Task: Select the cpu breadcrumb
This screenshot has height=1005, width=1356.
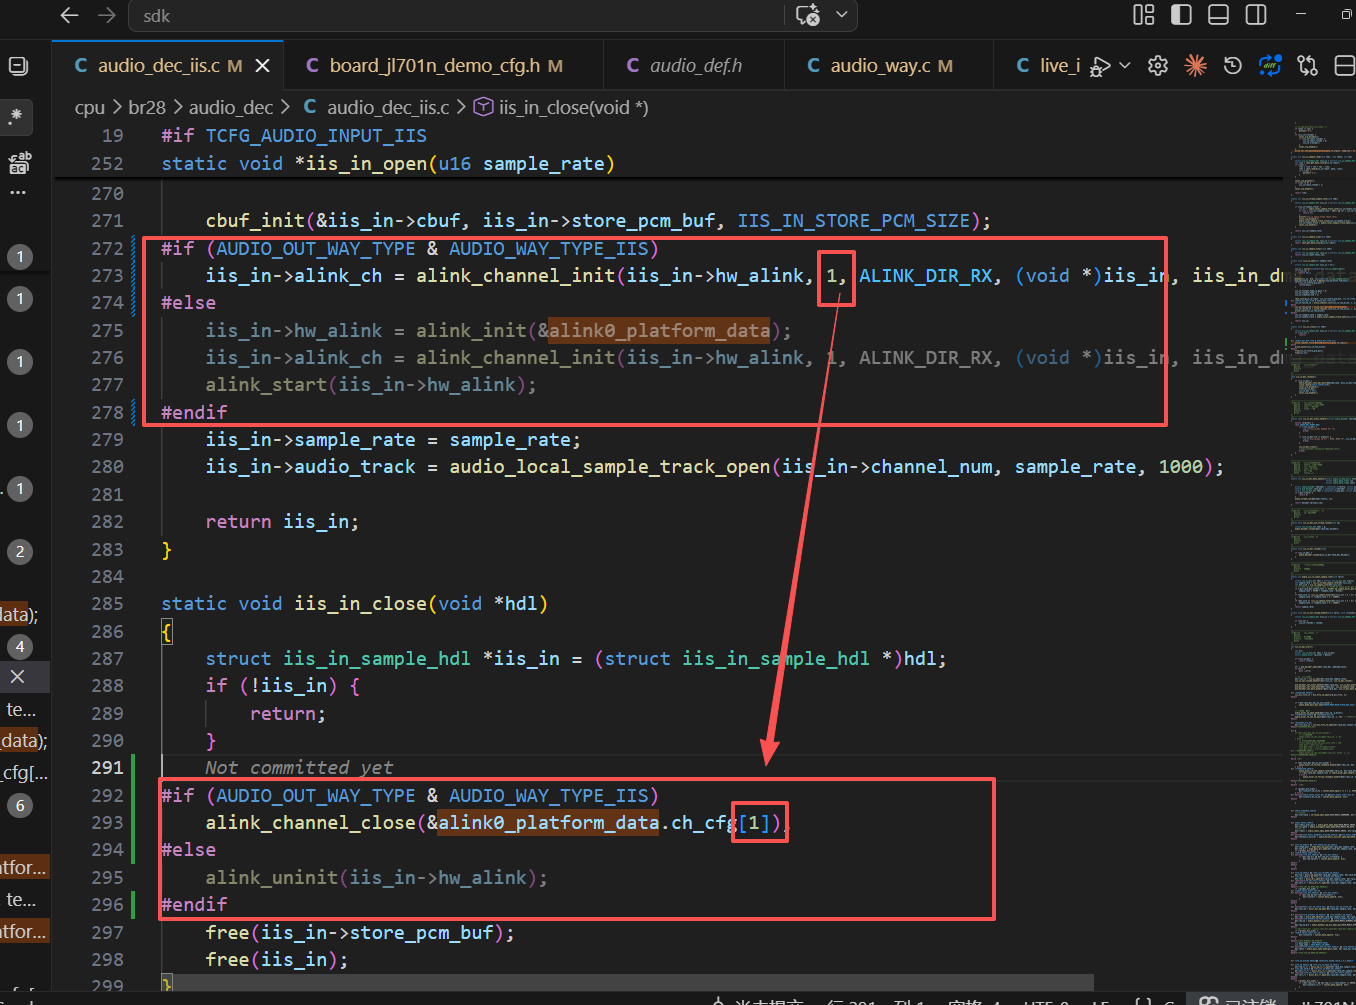Action: coord(89,107)
